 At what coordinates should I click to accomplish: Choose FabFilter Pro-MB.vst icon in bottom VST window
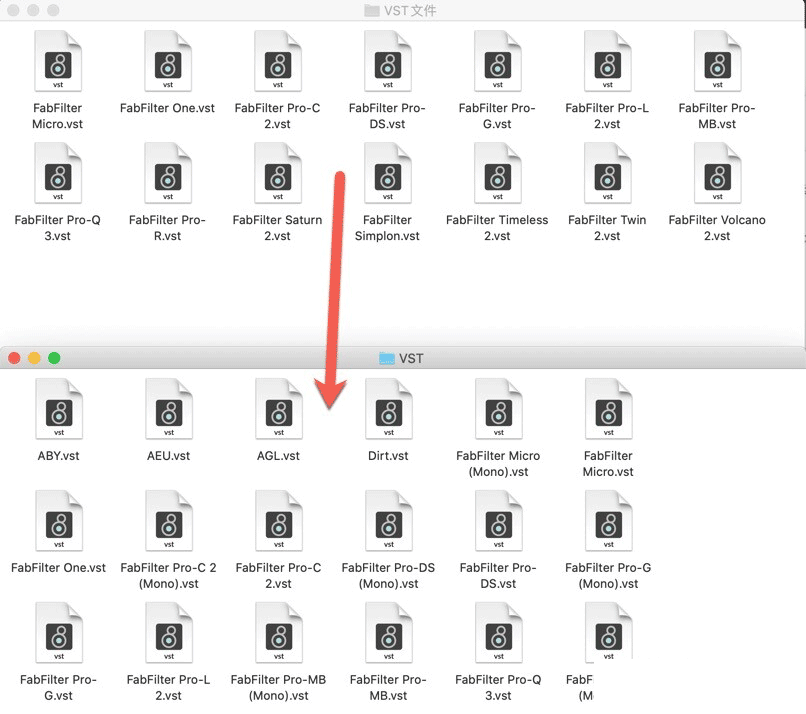point(389,633)
